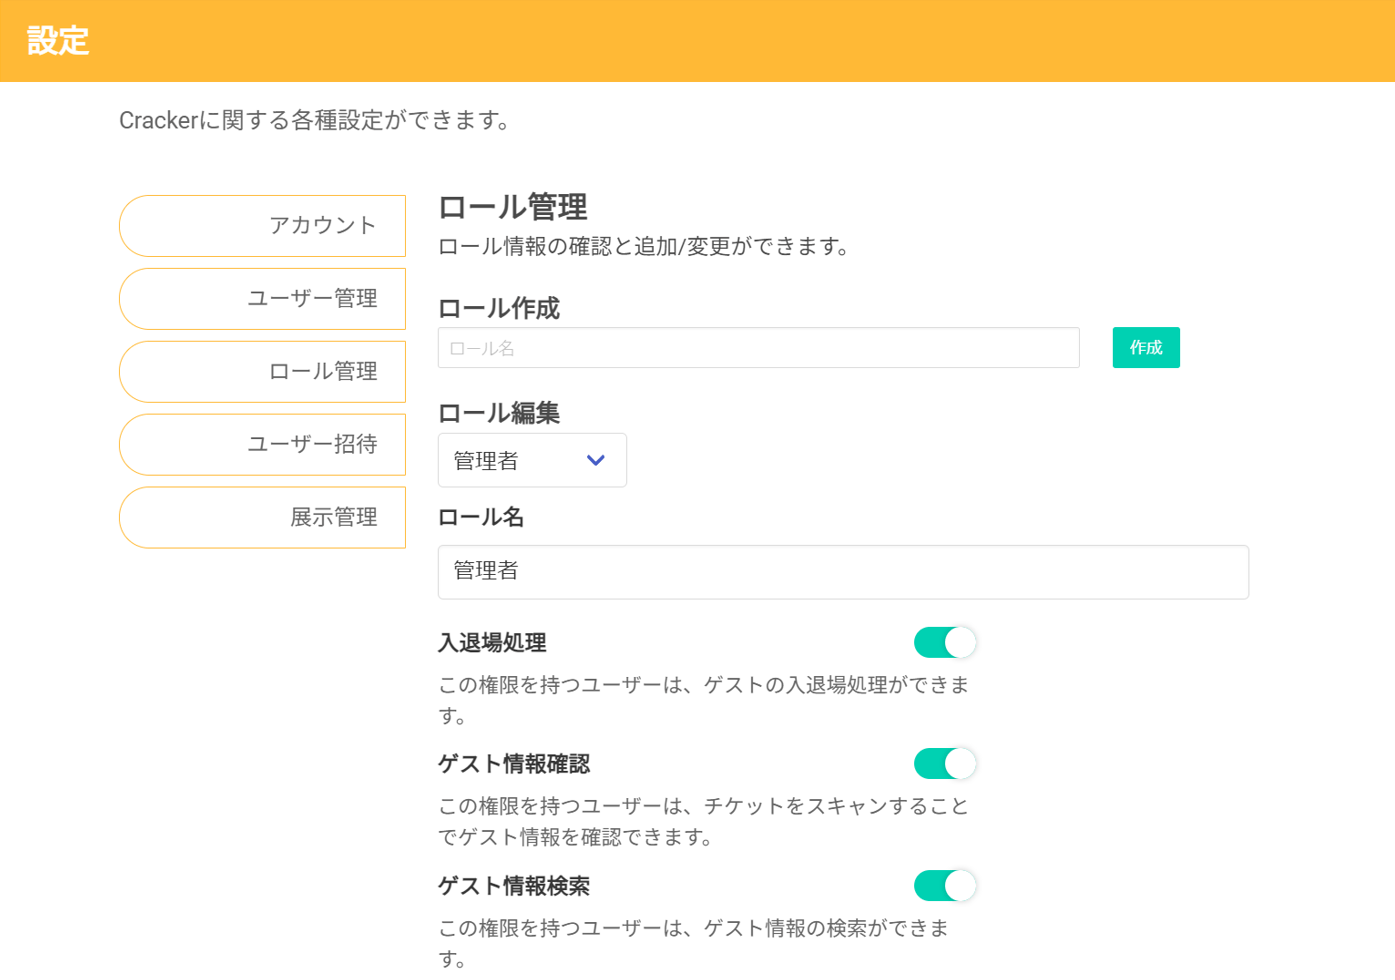
Task: Select the ロール管理 sidebar item
Action: tap(263, 372)
